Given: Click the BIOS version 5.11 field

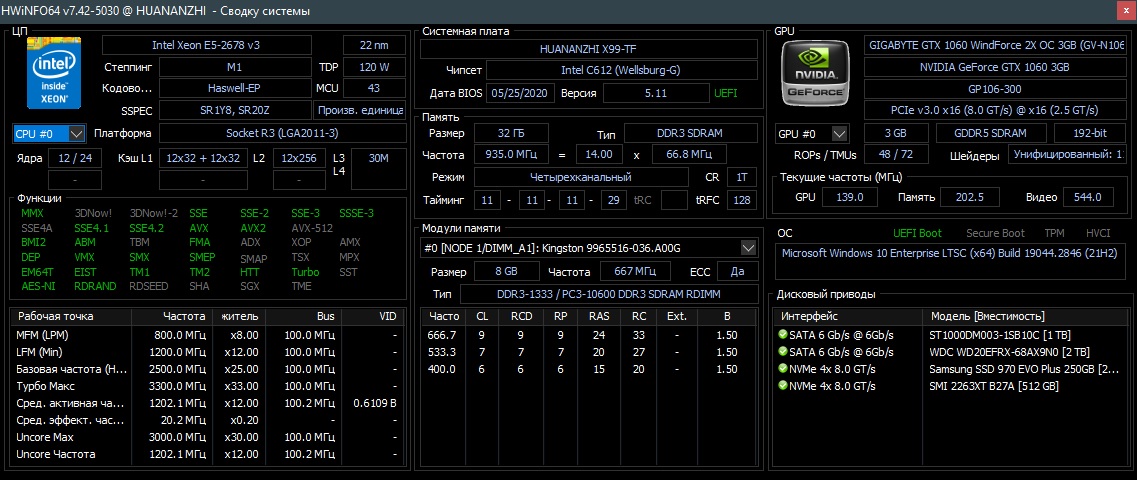Looking at the screenshot, I should point(656,93).
